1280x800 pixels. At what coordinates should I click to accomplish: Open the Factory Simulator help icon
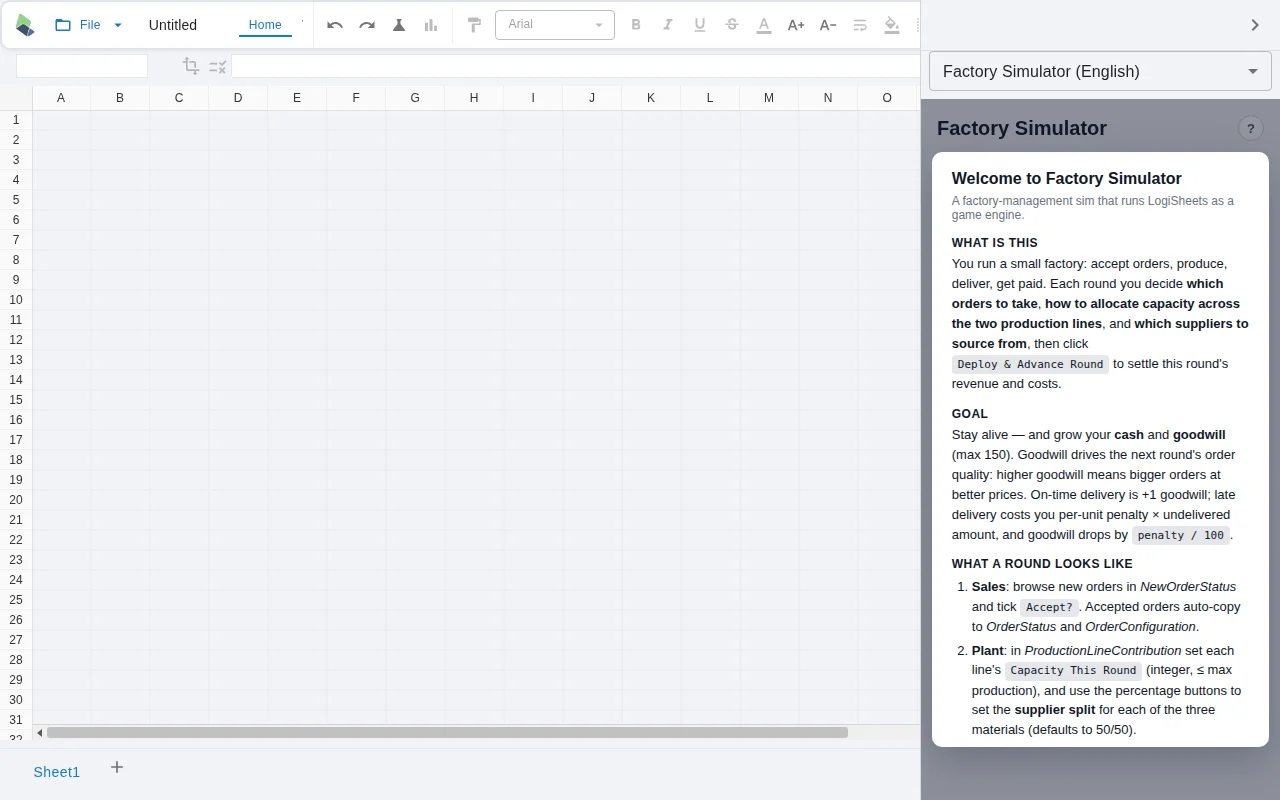coord(1251,128)
